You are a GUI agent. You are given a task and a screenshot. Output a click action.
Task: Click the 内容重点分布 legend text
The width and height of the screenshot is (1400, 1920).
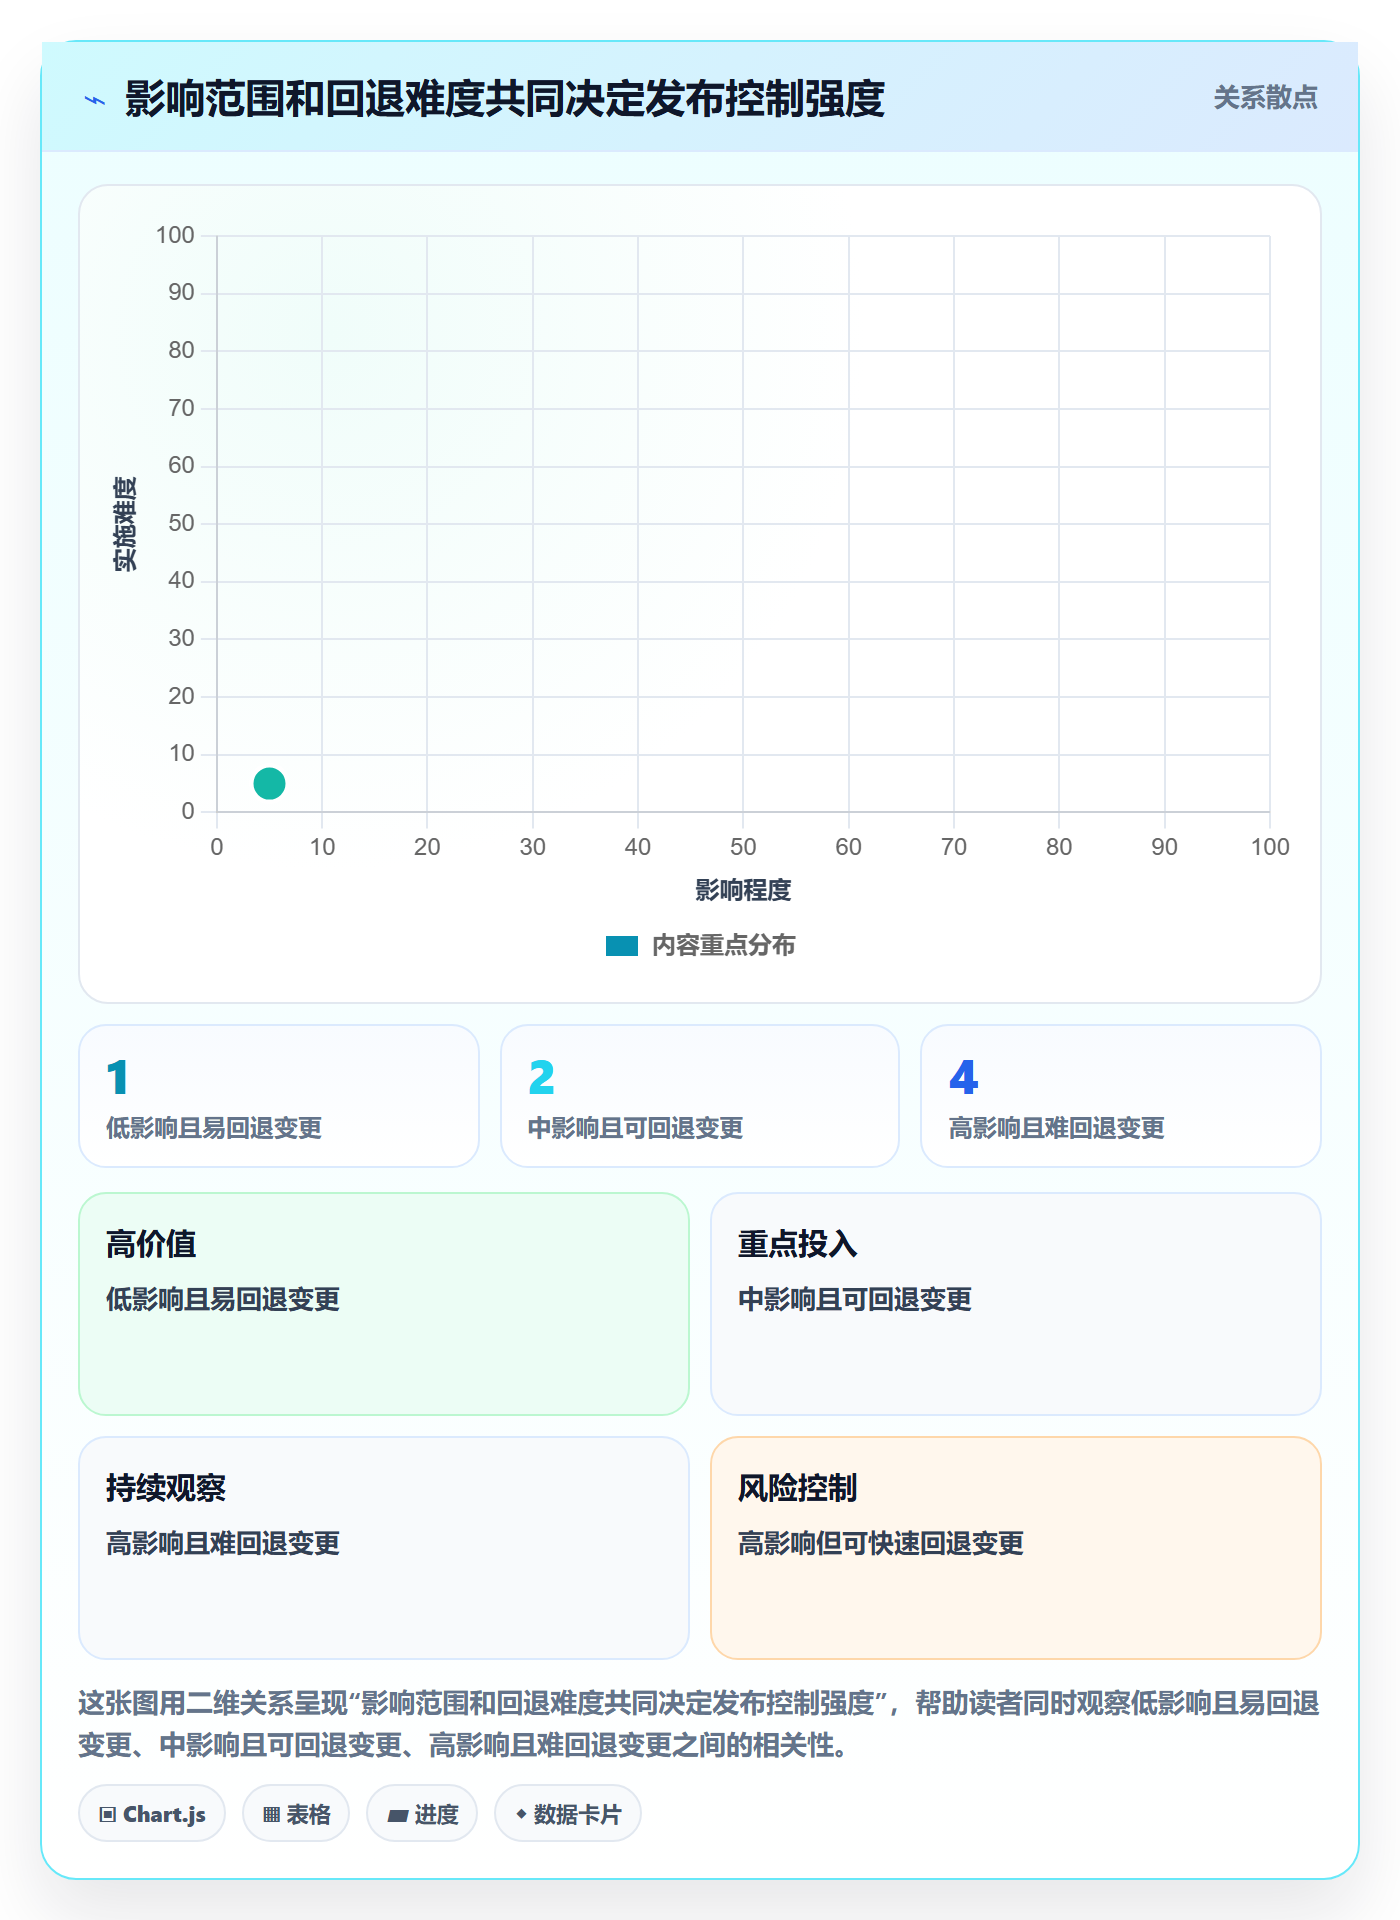click(723, 946)
